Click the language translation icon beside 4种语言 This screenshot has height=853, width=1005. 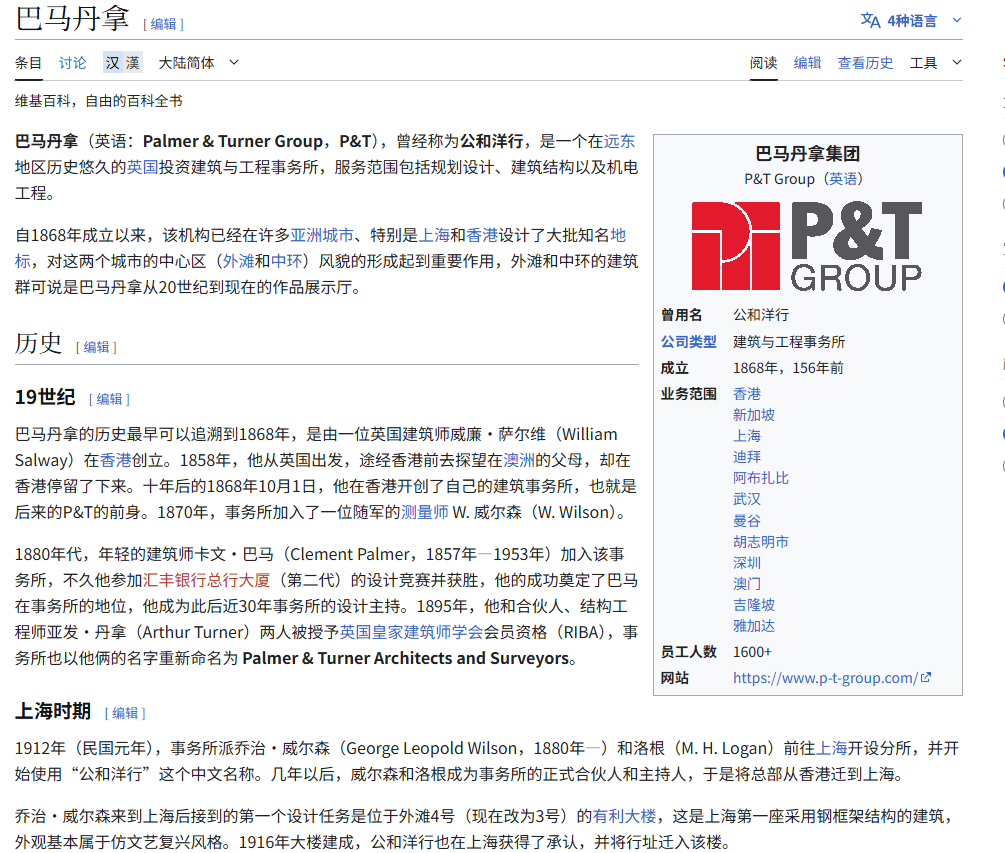(x=871, y=20)
